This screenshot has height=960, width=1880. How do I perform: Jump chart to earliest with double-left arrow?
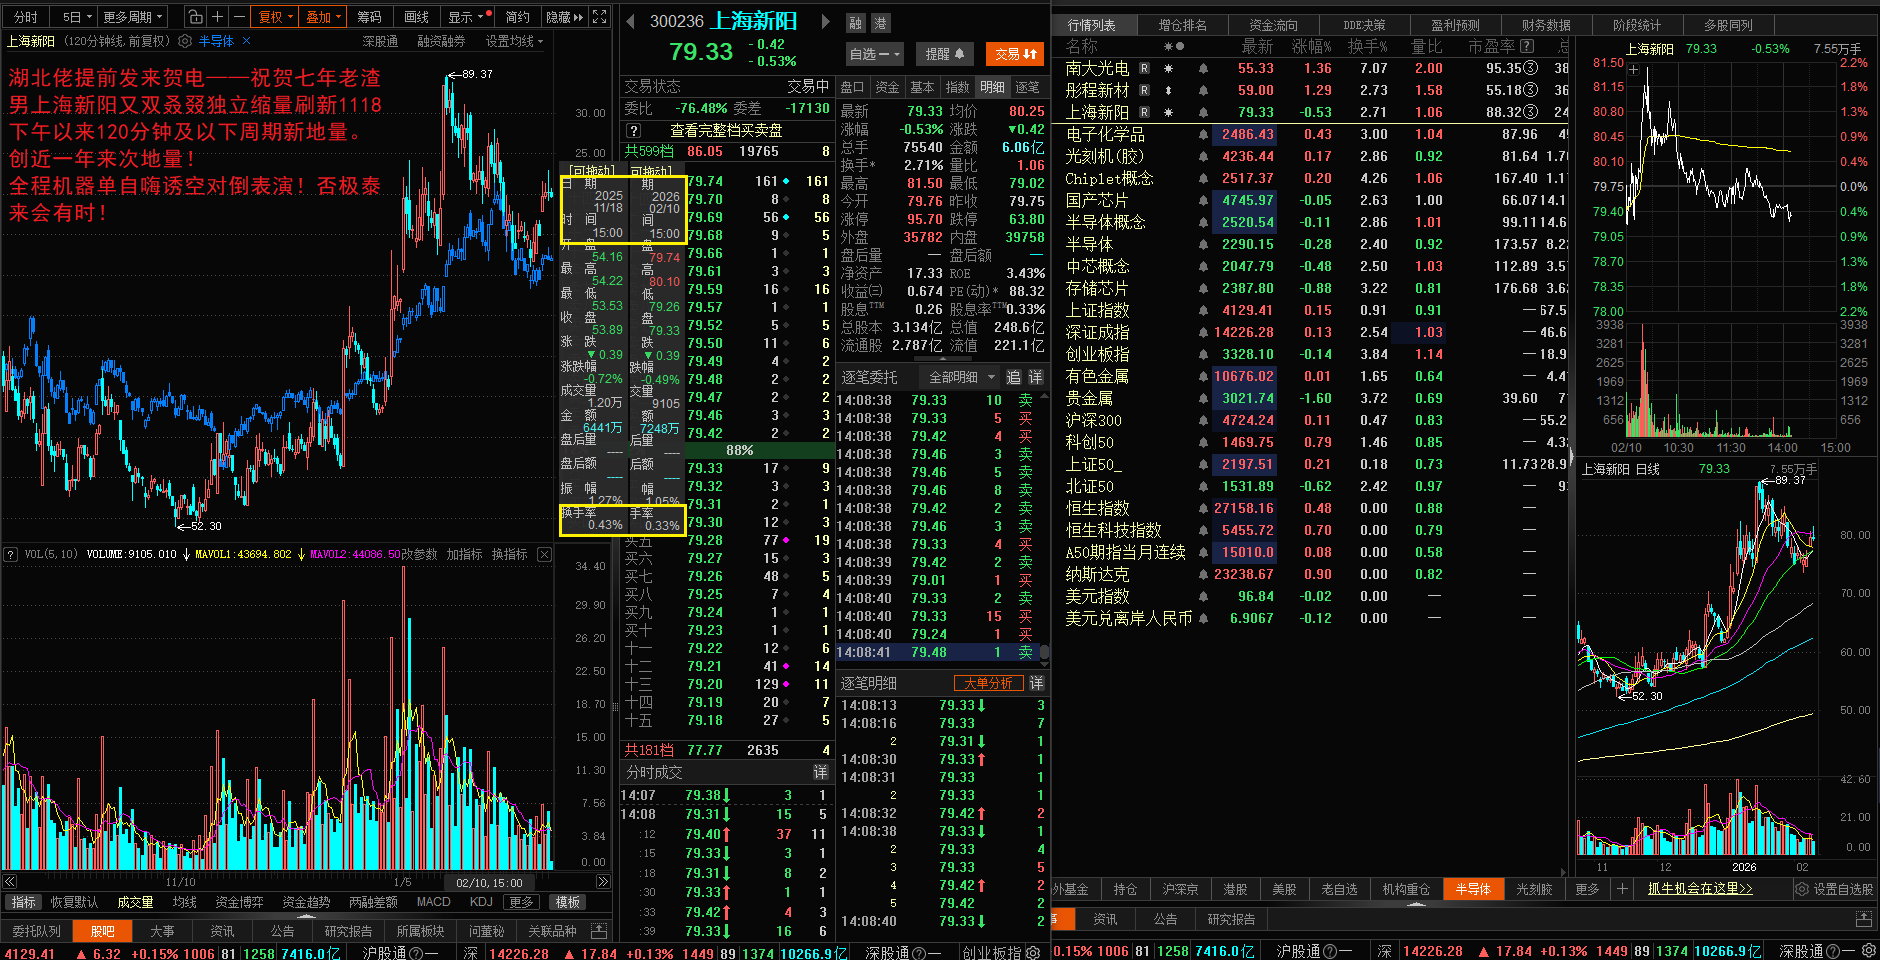(x=10, y=882)
